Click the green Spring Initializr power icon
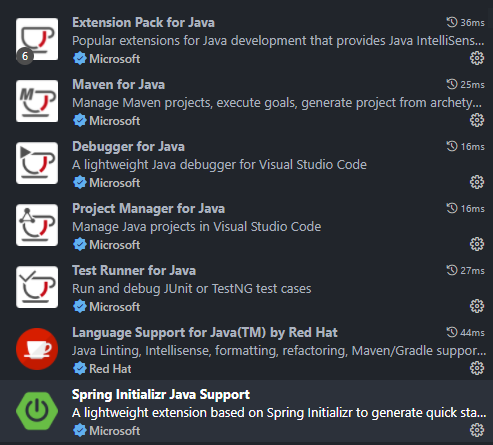 [x=37, y=411]
